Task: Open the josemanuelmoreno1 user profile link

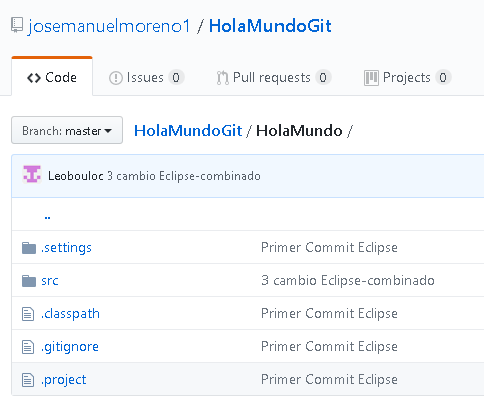Action: [x=109, y=26]
